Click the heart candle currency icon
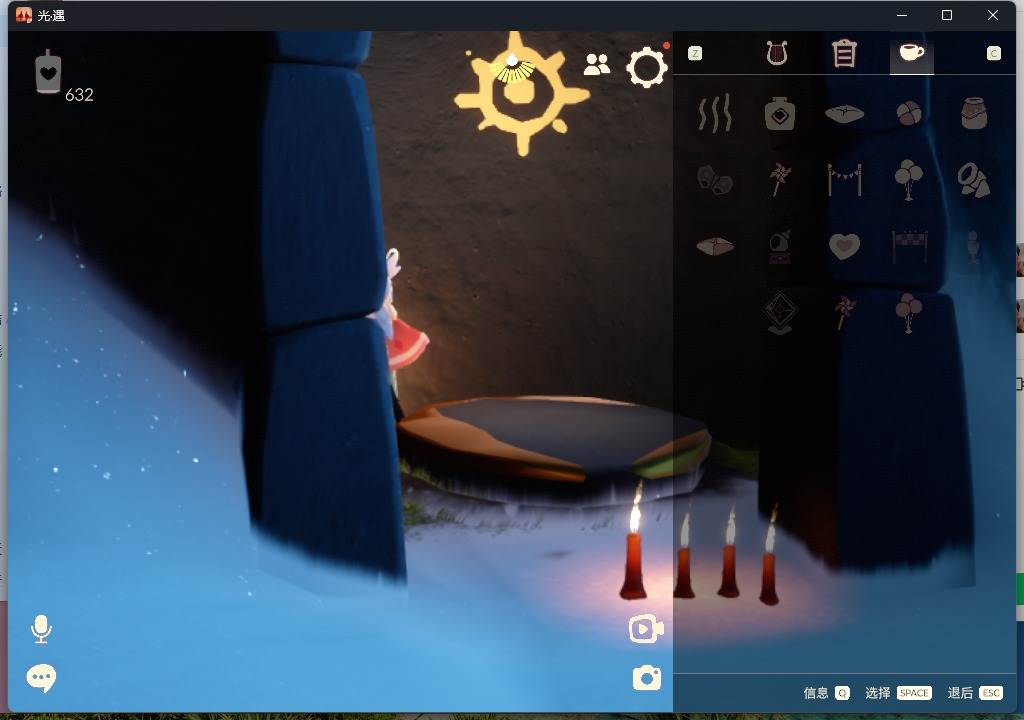1024x720 pixels. tap(48, 71)
